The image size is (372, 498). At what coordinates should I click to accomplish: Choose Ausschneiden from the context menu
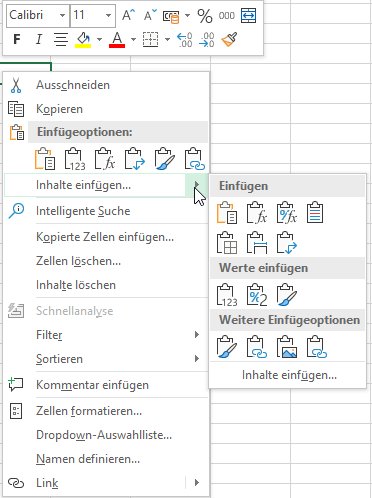106,85
